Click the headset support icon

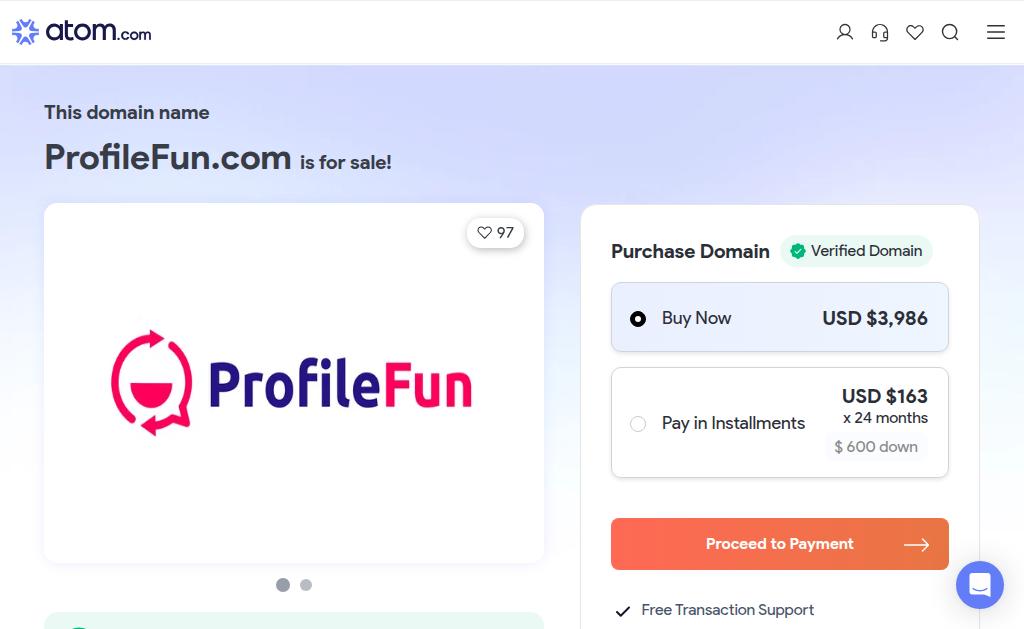pyautogui.click(x=880, y=32)
